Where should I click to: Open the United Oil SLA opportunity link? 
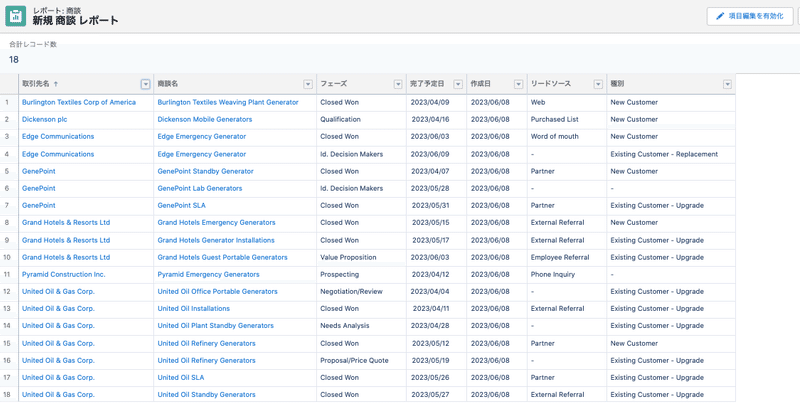181,378
